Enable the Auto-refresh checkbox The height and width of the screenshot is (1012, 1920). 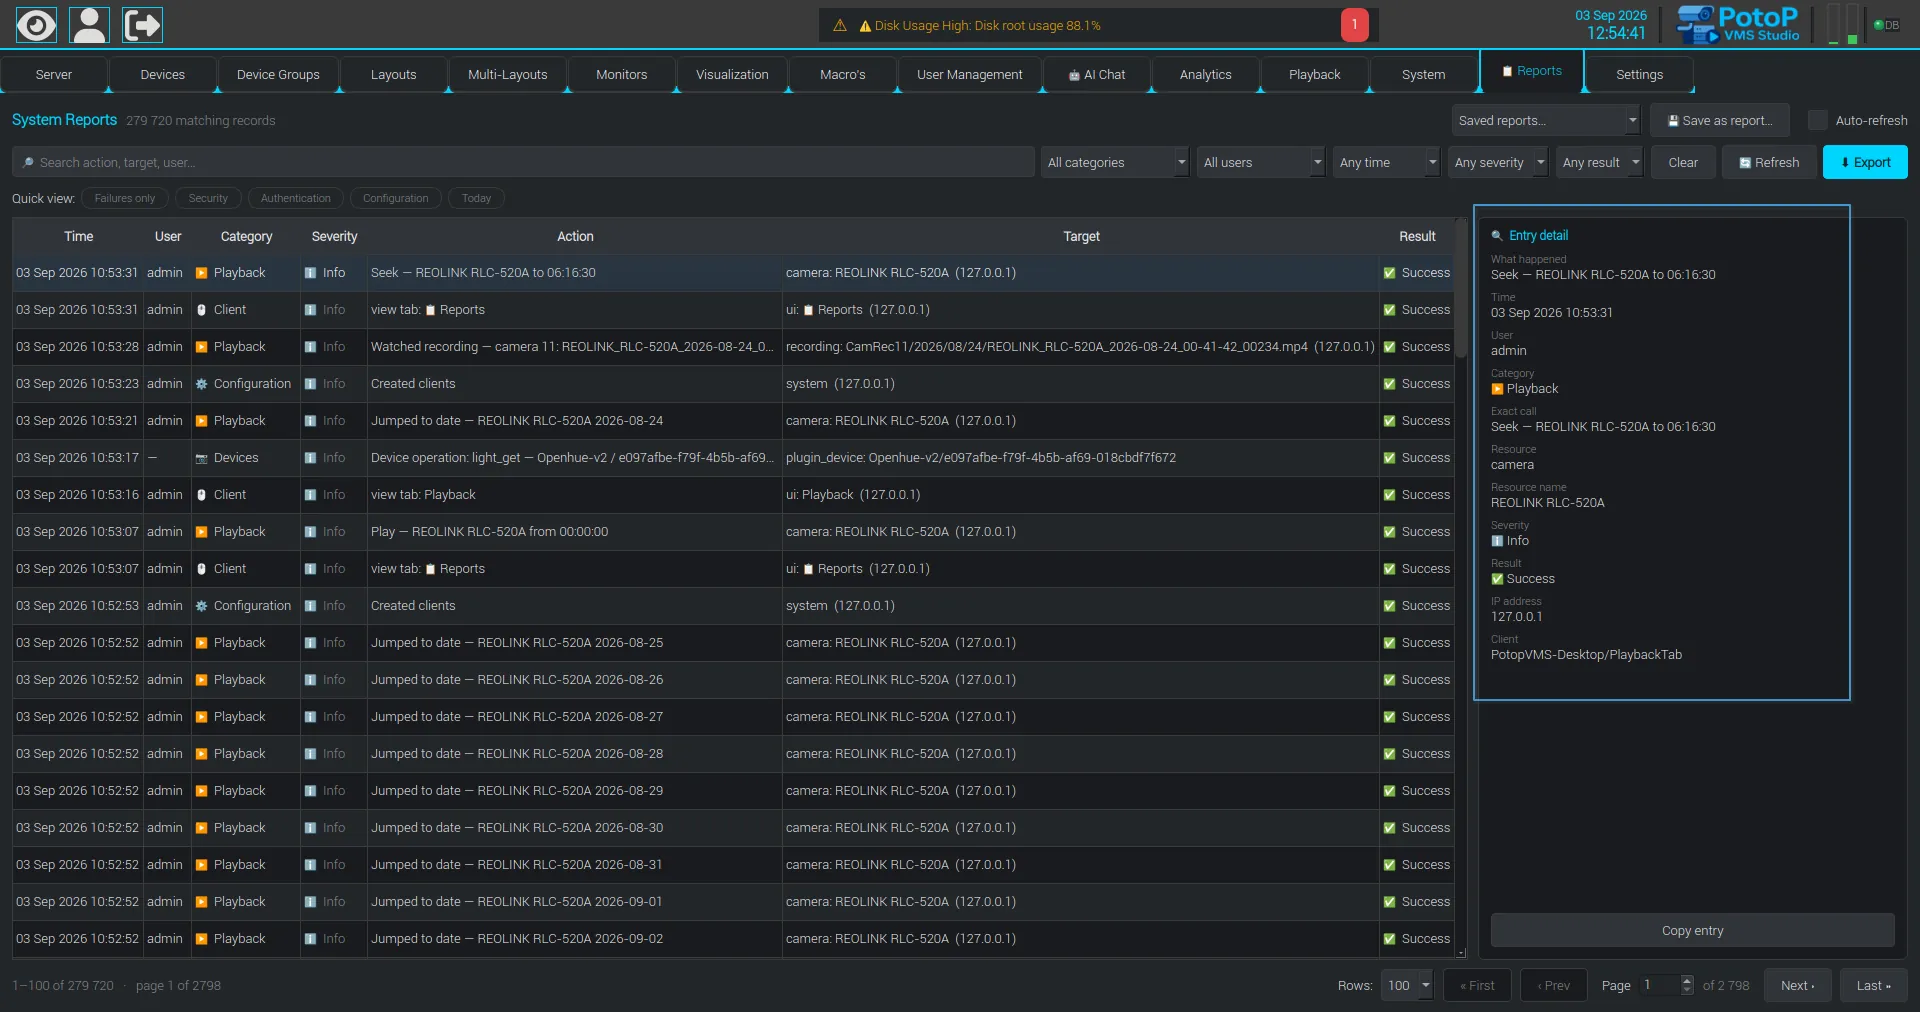tap(1817, 120)
